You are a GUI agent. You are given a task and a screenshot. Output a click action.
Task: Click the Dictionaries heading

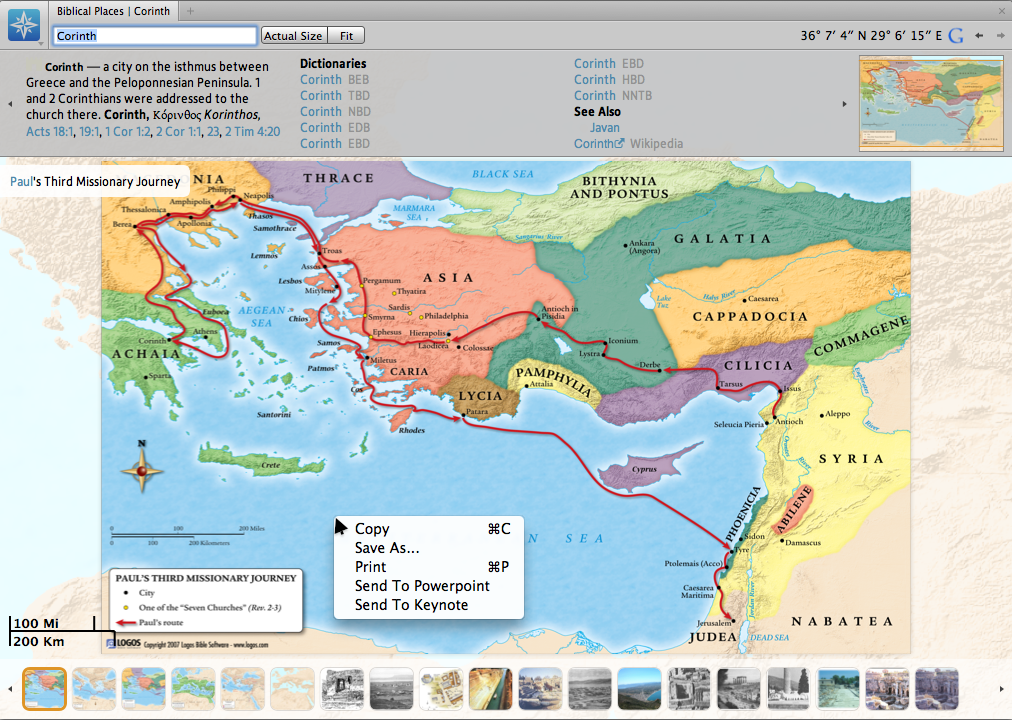(333, 63)
